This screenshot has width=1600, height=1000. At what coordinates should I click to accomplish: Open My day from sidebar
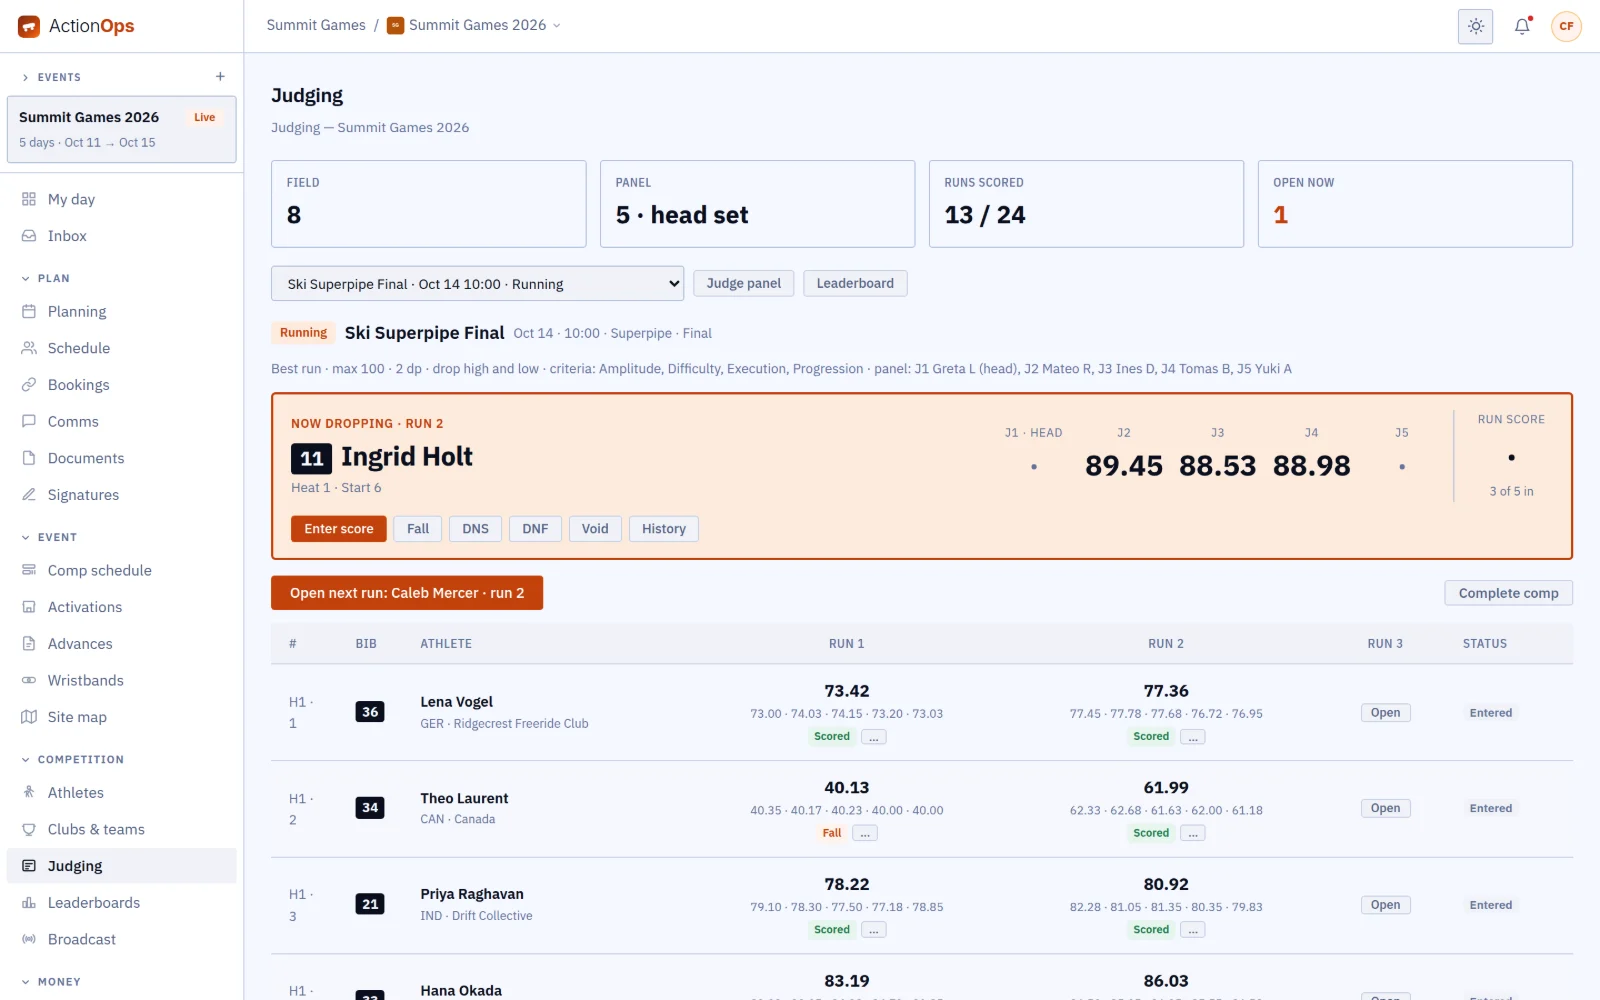(x=121, y=199)
